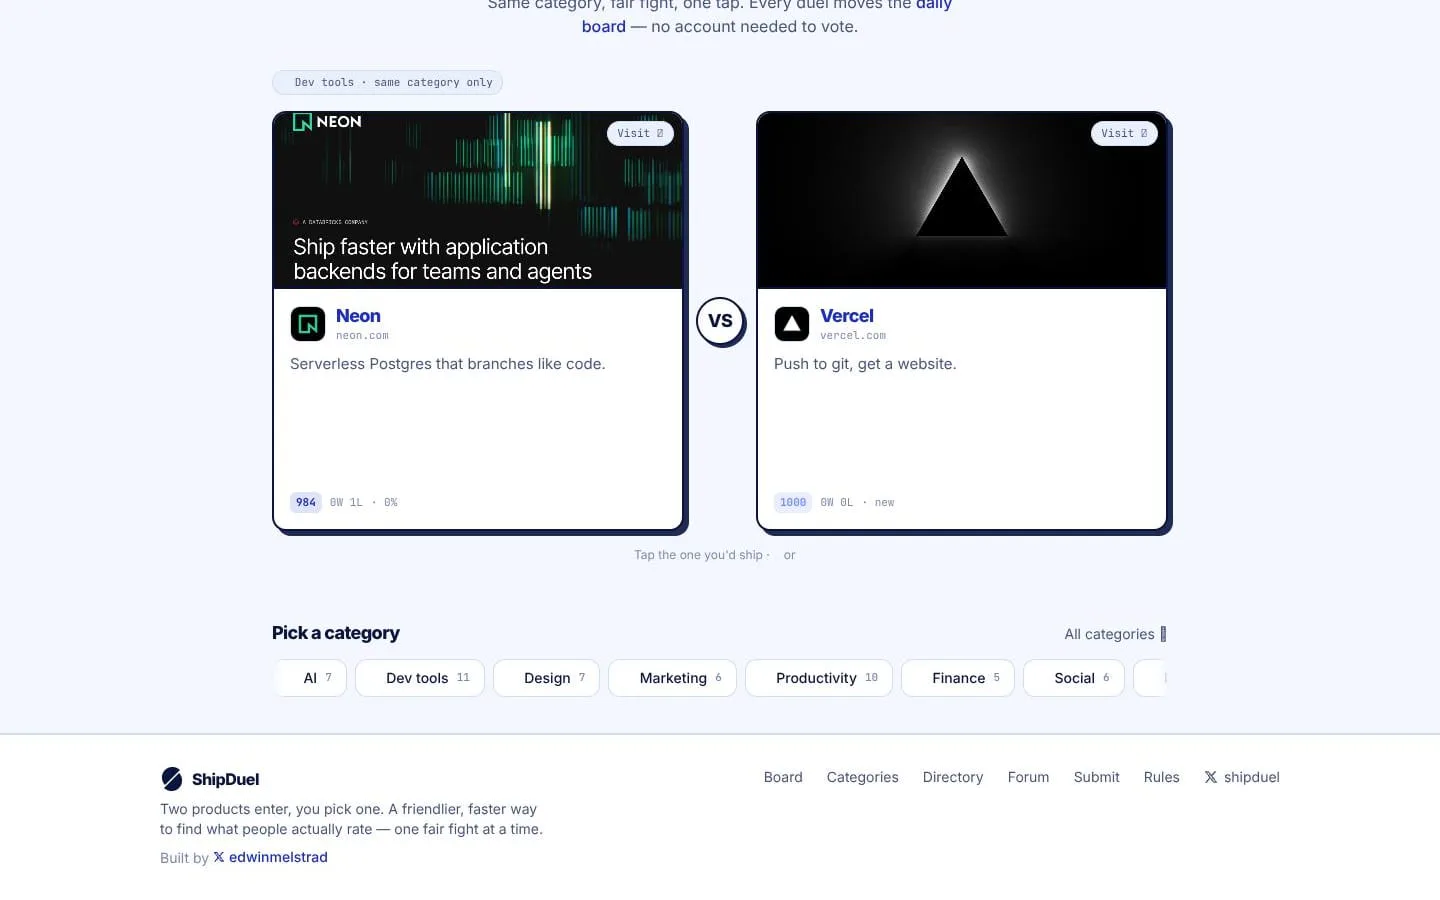Click the ShipDuel logo icon in footer
Viewport: 1440px width, 900px height.
172,779
